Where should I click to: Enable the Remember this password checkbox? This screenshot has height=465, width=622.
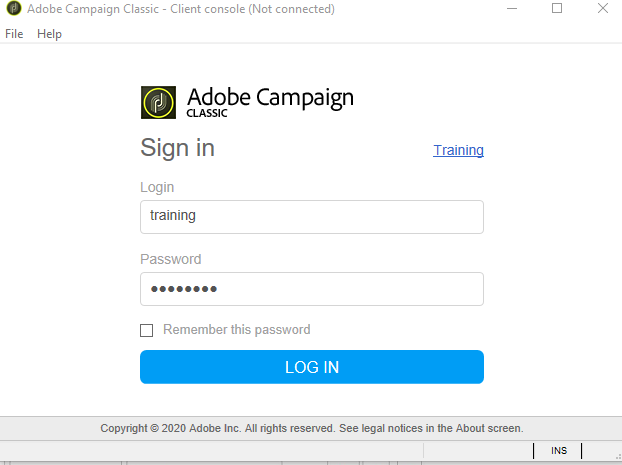click(147, 330)
